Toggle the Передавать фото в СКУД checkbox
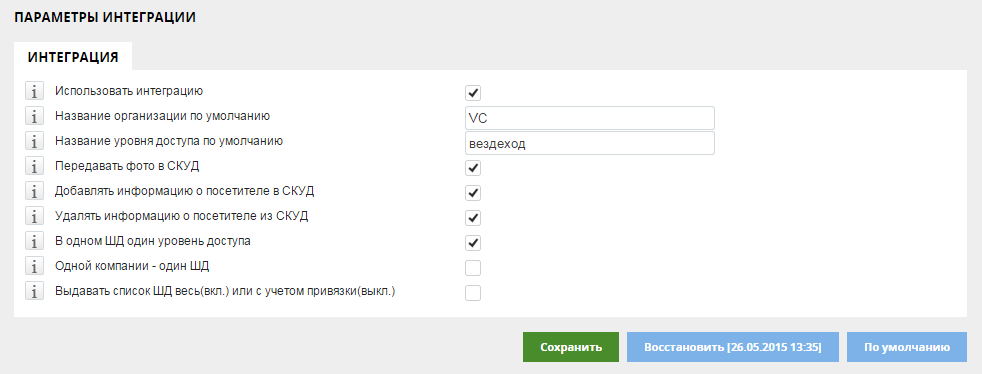982x374 pixels. [x=473, y=168]
